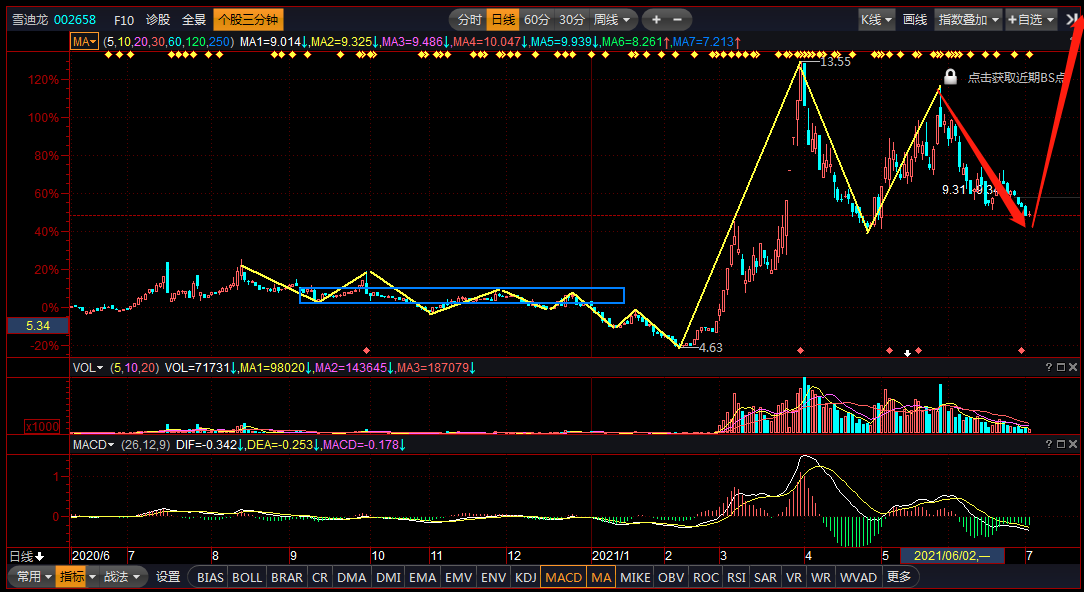This screenshot has height=592, width=1084.
Task: Open the +自选 watchlist dropdown
Action: (1031, 19)
